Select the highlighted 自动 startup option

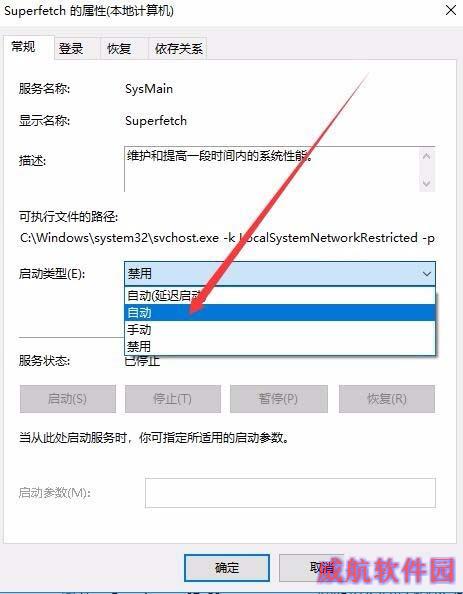click(x=280, y=313)
